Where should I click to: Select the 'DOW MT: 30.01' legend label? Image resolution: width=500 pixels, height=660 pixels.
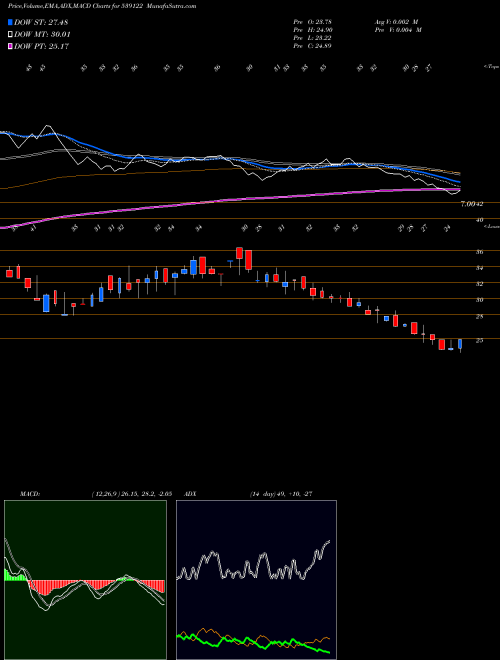click(42, 35)
